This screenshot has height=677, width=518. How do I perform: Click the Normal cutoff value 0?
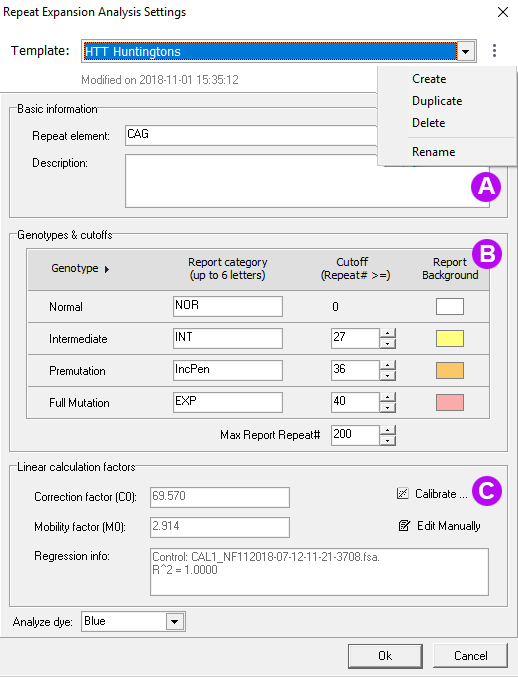click(335, 307)
